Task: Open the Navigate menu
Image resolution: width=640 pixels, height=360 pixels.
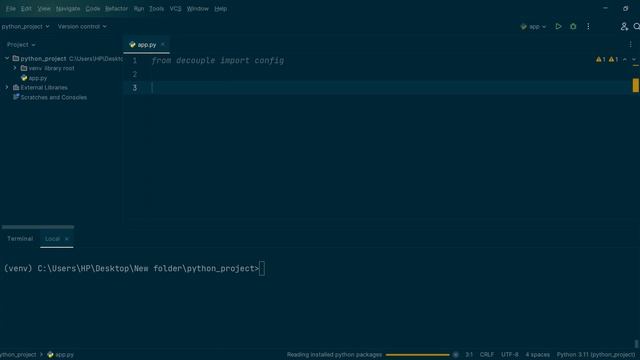Action: pos(68,9)
